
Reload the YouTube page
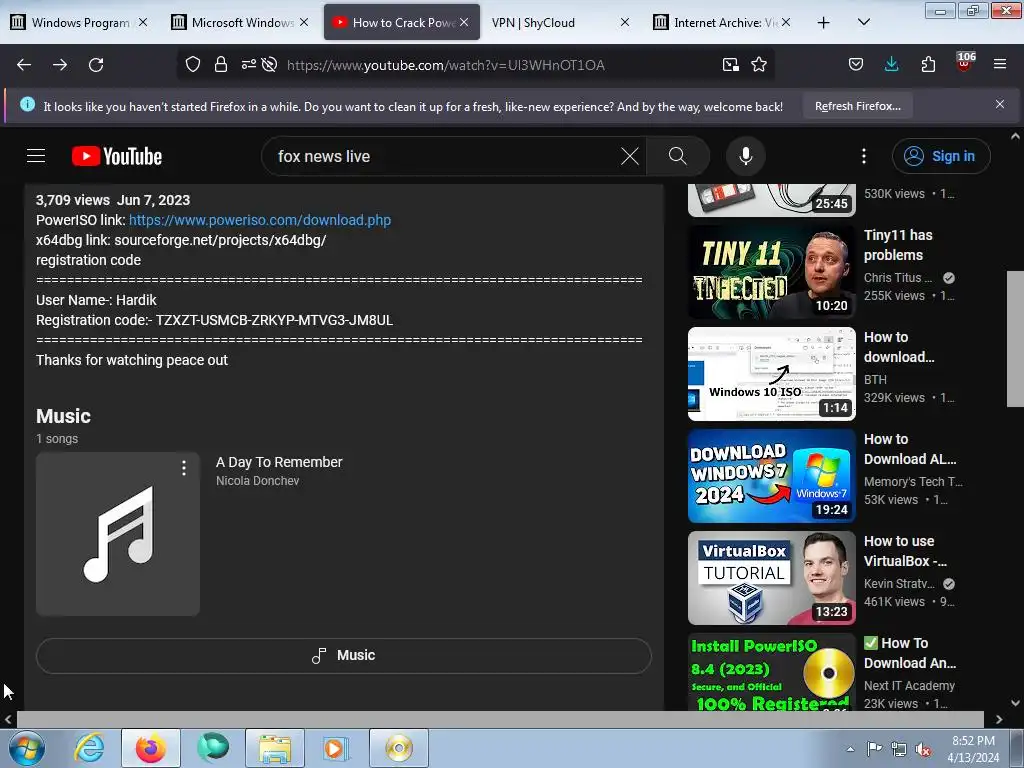96,65
